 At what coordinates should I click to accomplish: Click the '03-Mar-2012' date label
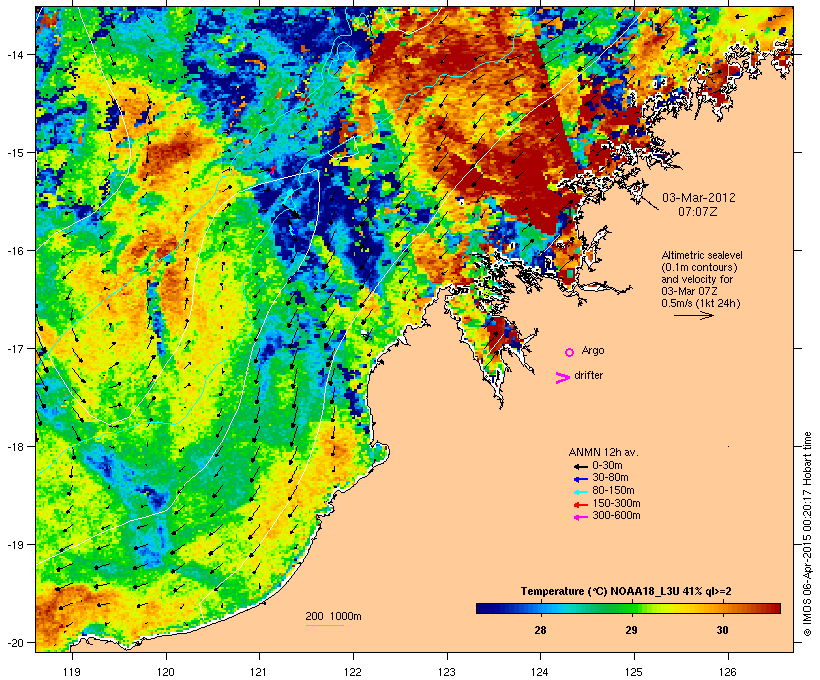(699, 198)
